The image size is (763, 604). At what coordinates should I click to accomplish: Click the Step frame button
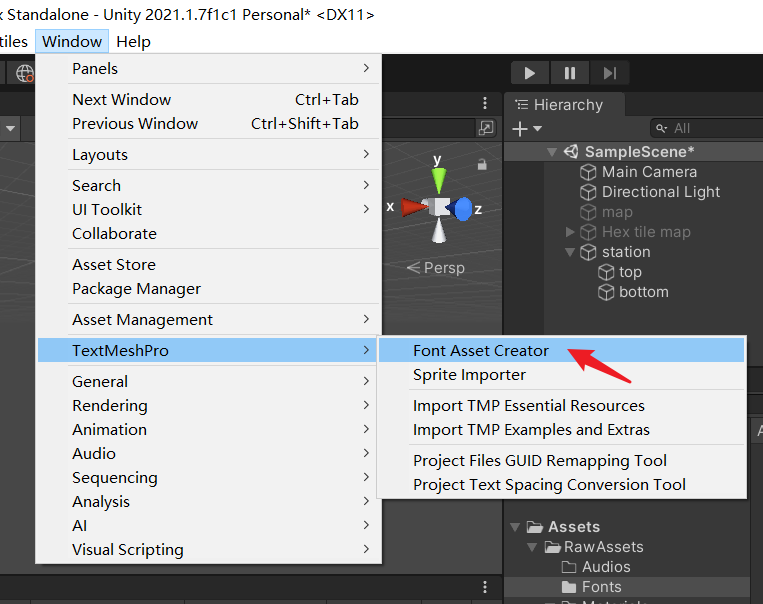coord(610,73)
